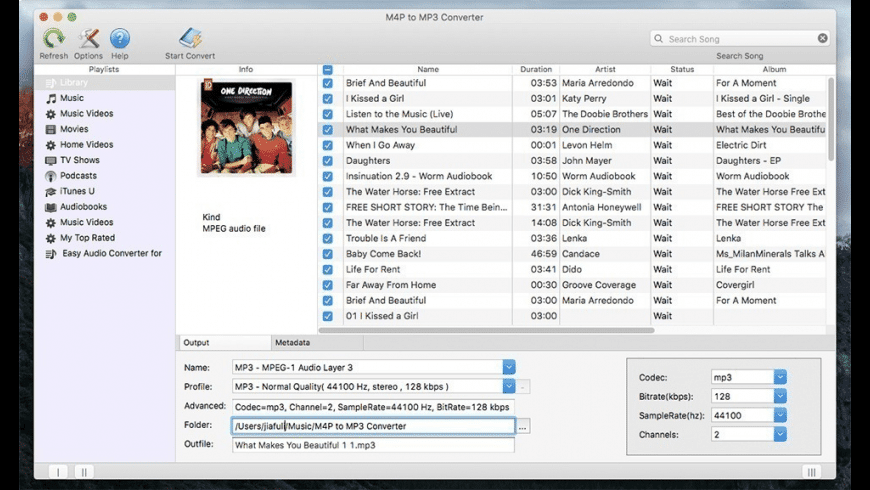Clear the Search Song field with X icon
870x490 pixels.
tap(822, 38)
